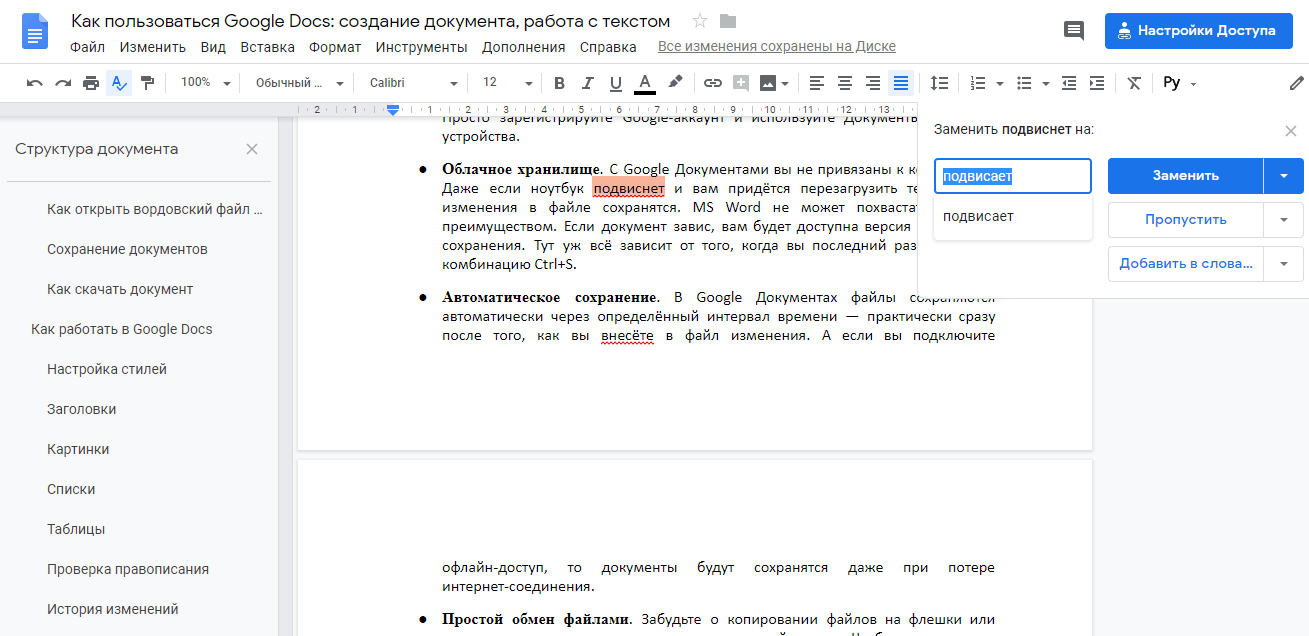Open the print icon
The height and width of the screenshot is (636, 1309).
(x=90, y=83)
